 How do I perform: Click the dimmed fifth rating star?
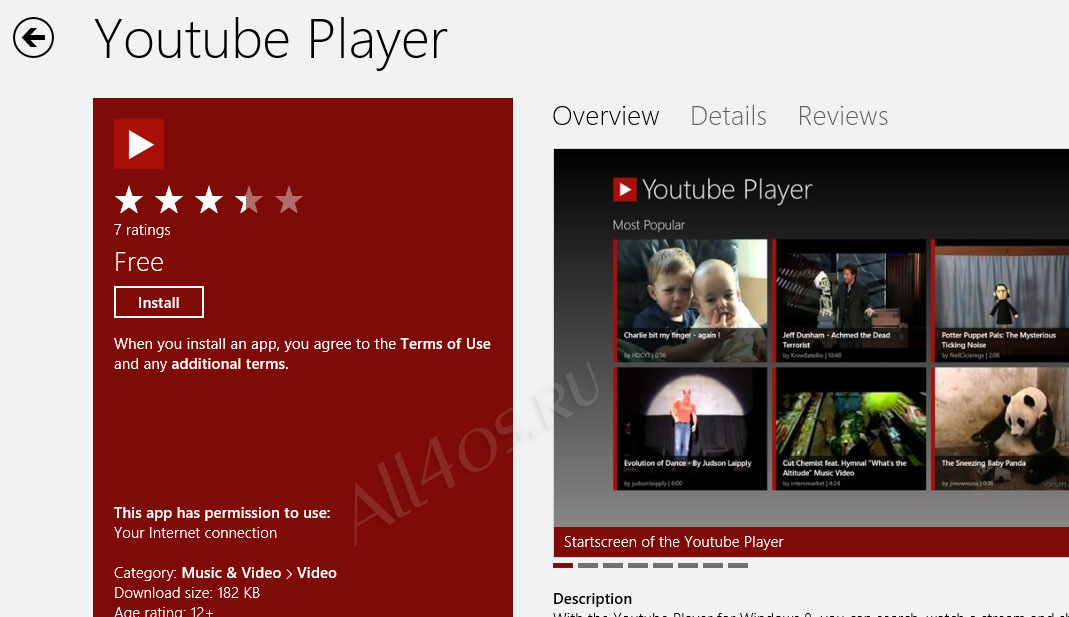(289, 200)
